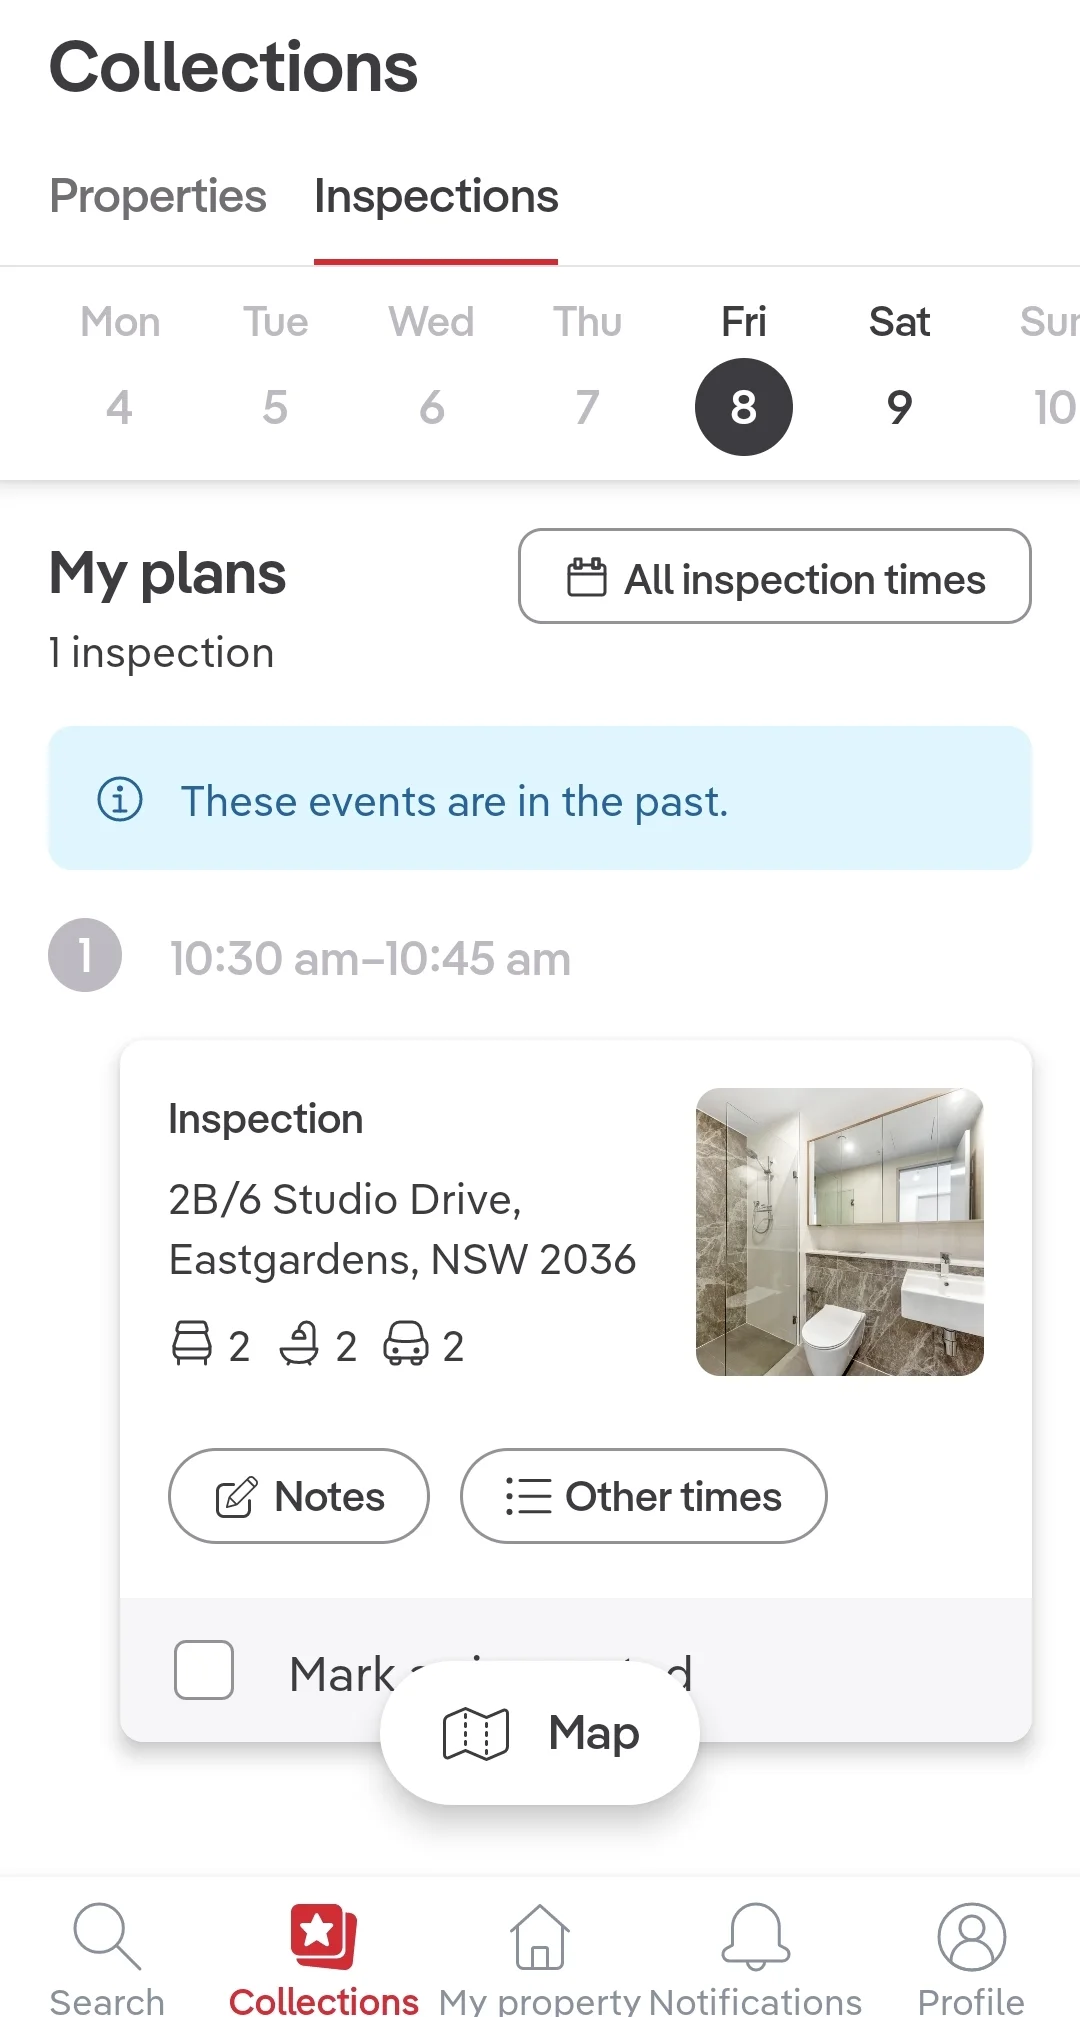Select Friday 8 date circle
The height and width of the screenshot is (2017, 1080).
pos(744,407)
